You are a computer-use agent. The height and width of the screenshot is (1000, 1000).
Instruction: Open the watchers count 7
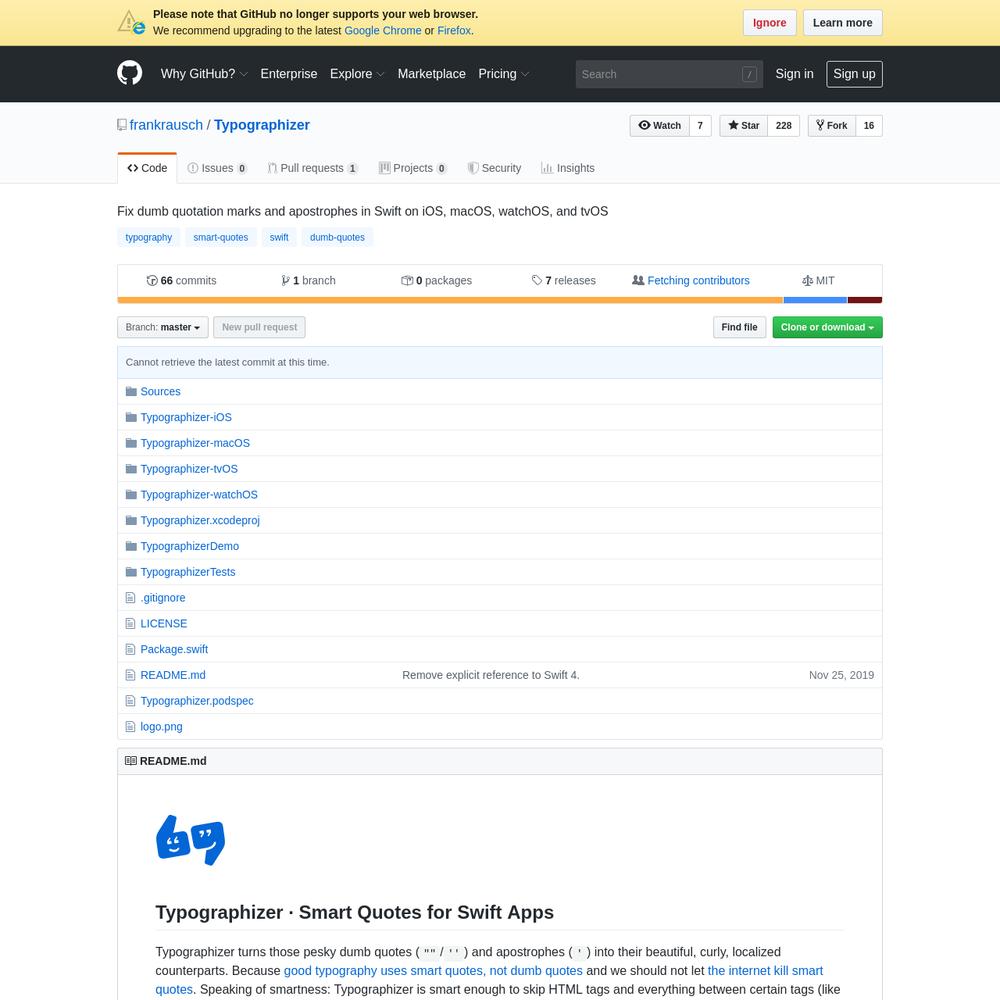[700, 126]
